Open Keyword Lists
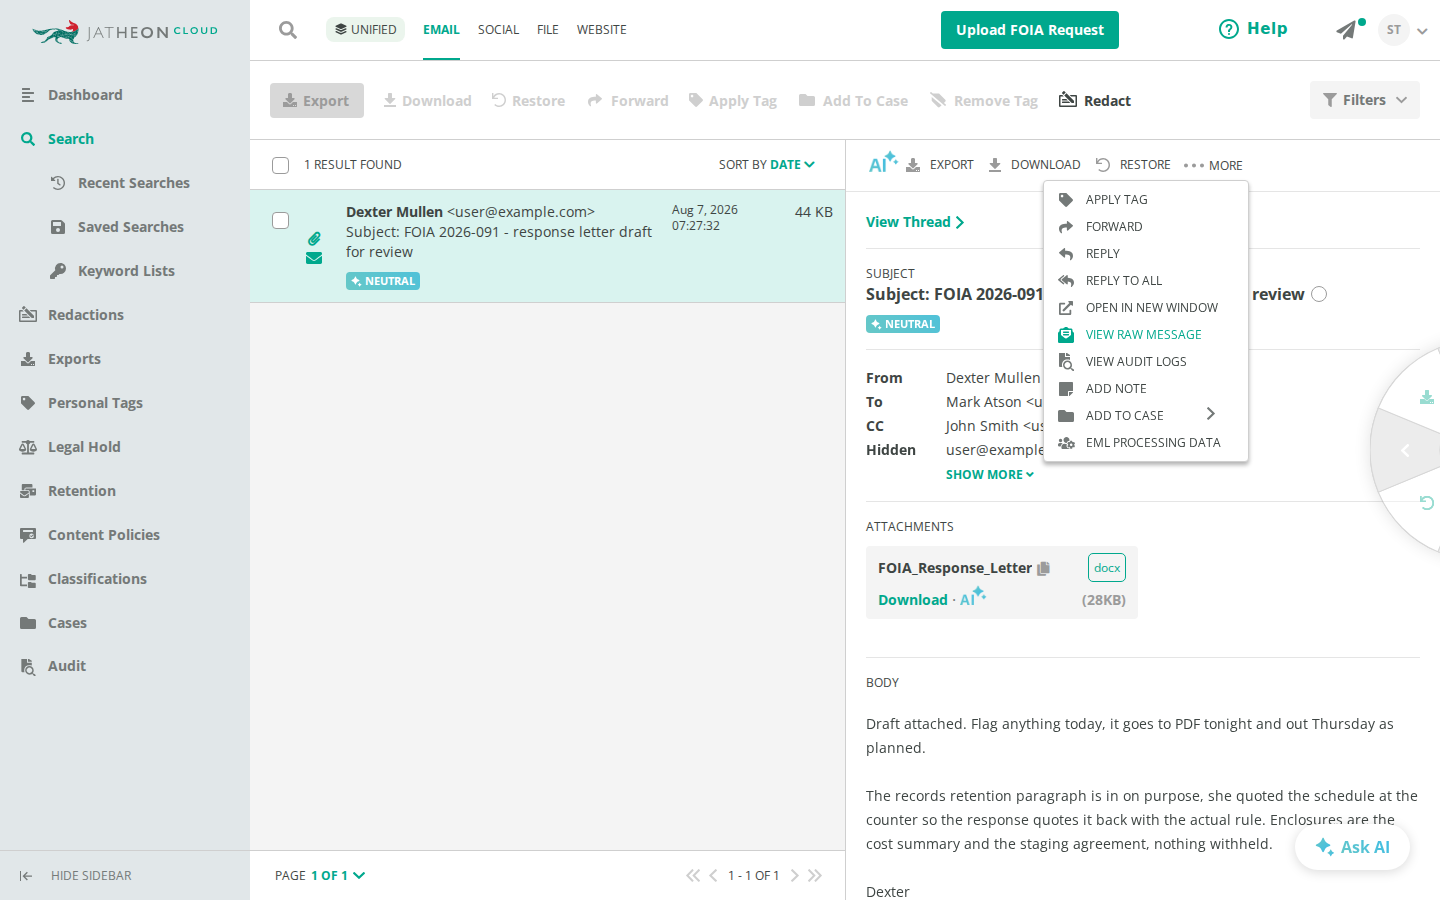 pyautogui.click(x=126, y=271)
